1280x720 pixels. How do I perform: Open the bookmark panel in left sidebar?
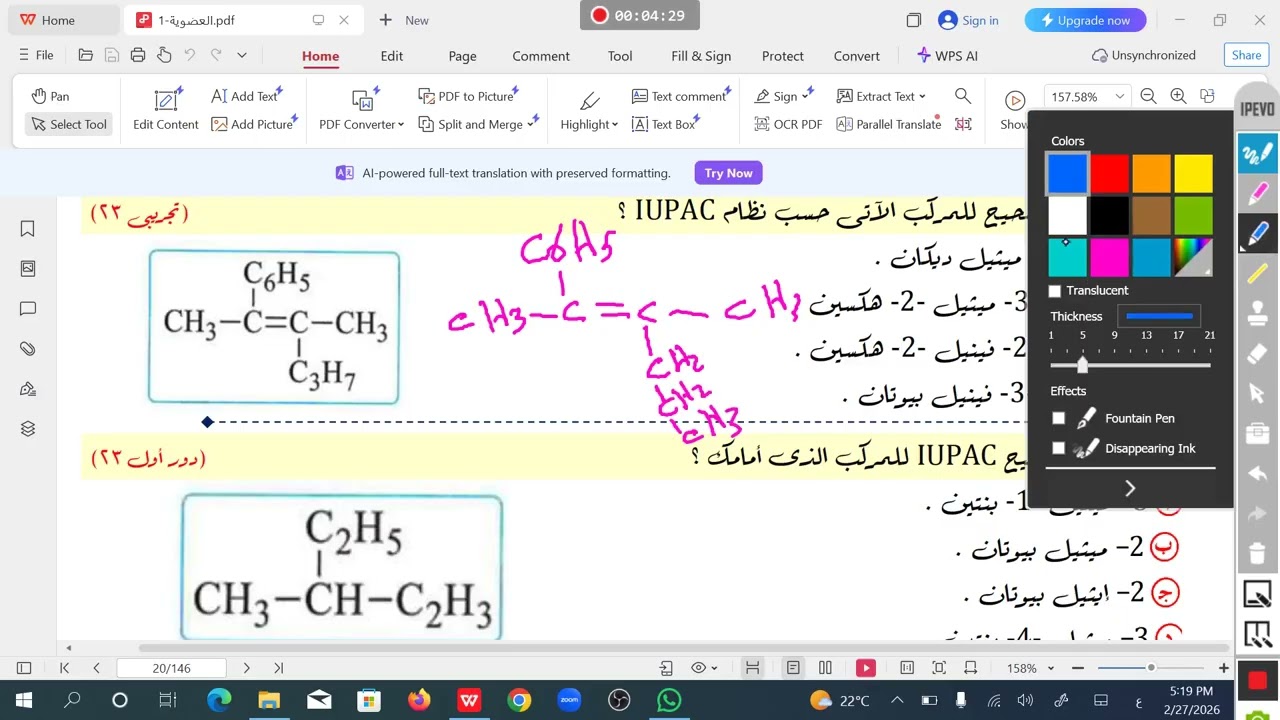(28, 229)
